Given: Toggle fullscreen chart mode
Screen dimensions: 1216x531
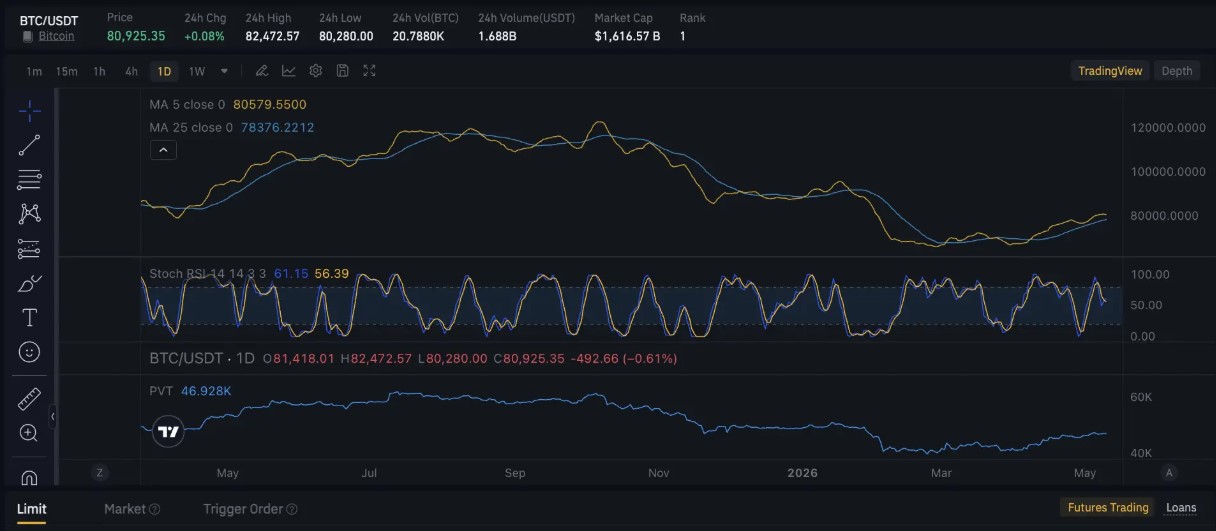Looking at the screenshot, I should click(x=369, y=71).
